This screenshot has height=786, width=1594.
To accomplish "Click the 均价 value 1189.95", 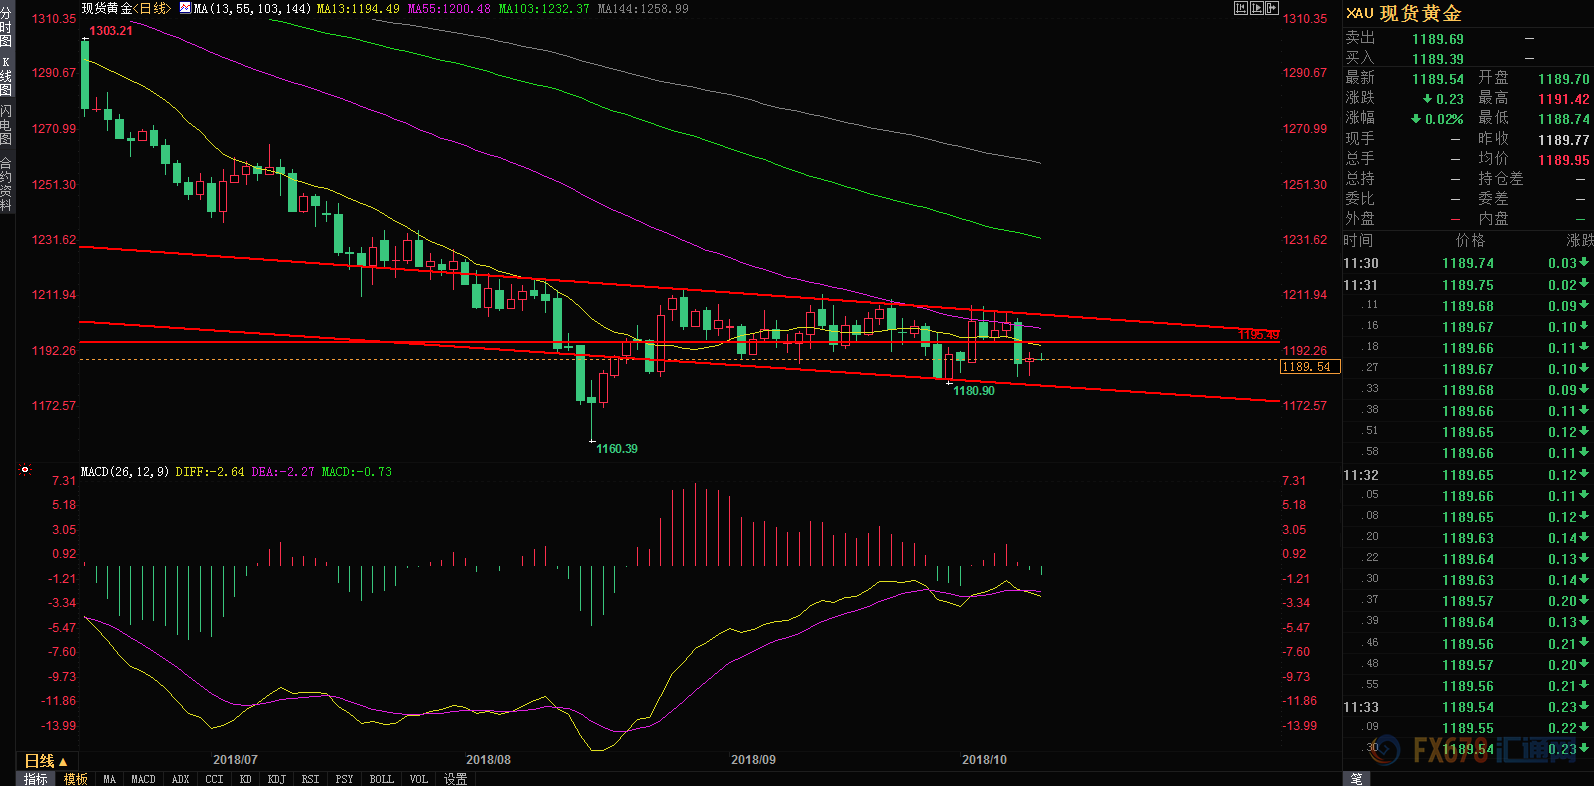I will [x=1564, y=160].
